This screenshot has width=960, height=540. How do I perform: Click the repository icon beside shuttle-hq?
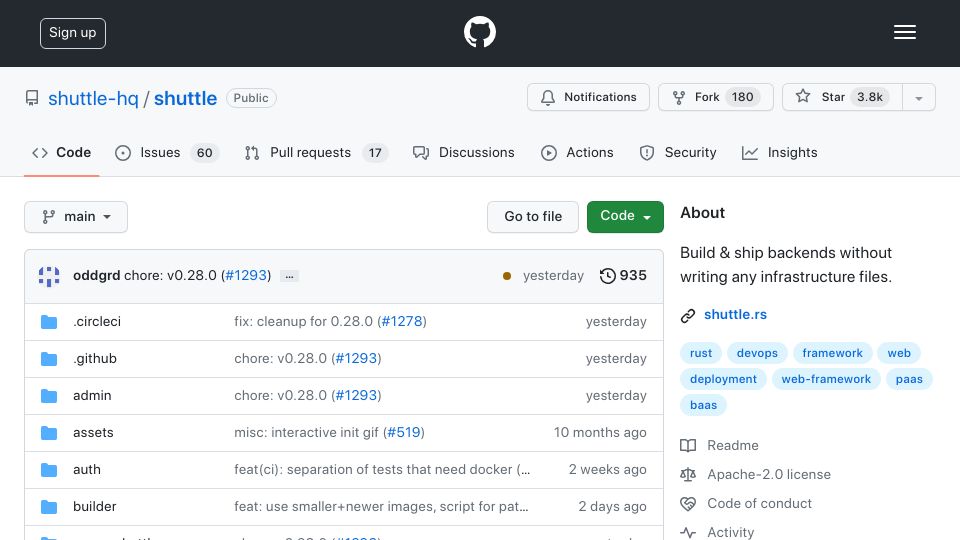[x=32, y=98]
